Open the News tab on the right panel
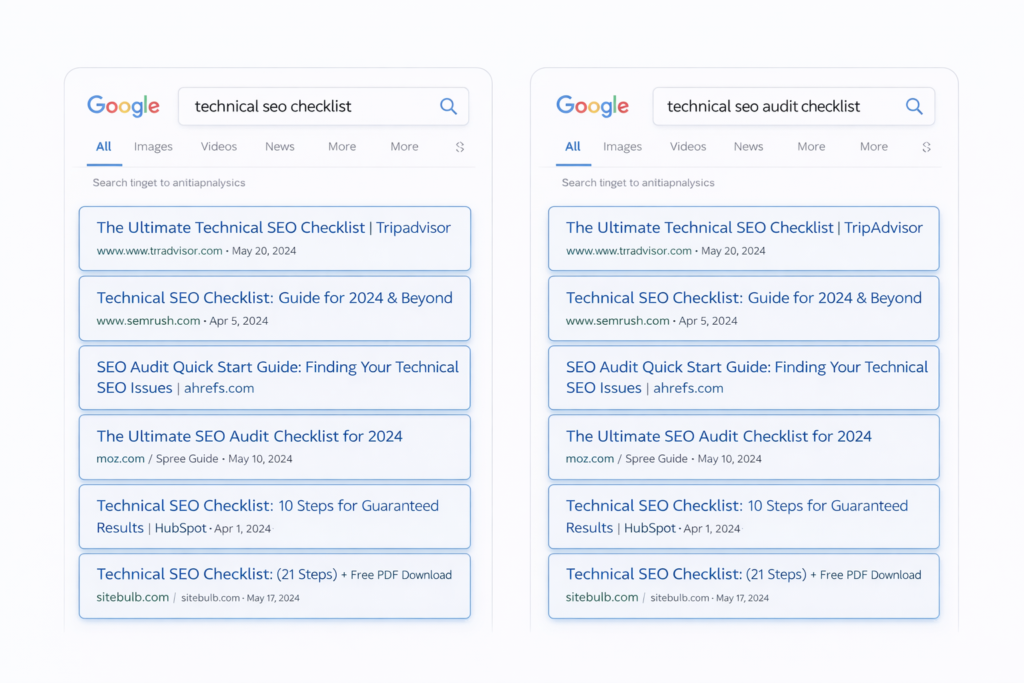Viewport: 1024px width, 683px height. [x=748, y=146]
